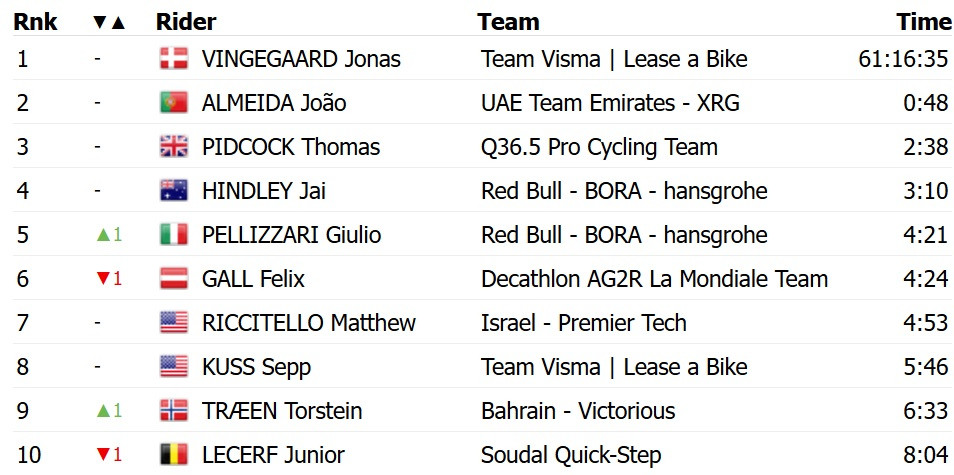Click the green up arrow for Pellizzari
954x475 pixels.
[101, 235]
